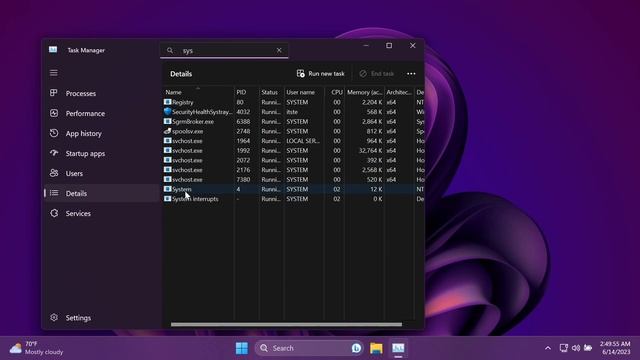
Task: Sort by the CPU column header
Action: point(334,92)
